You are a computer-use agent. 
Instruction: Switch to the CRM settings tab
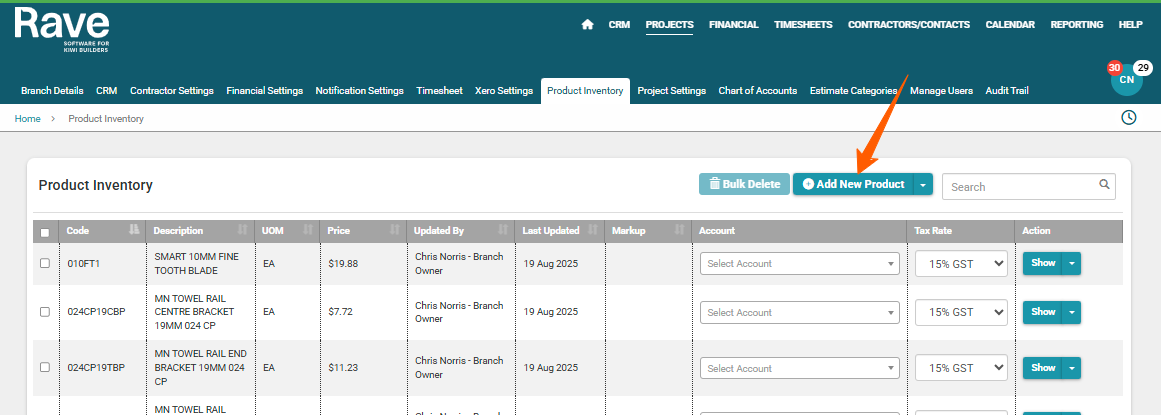click(107, 90)
